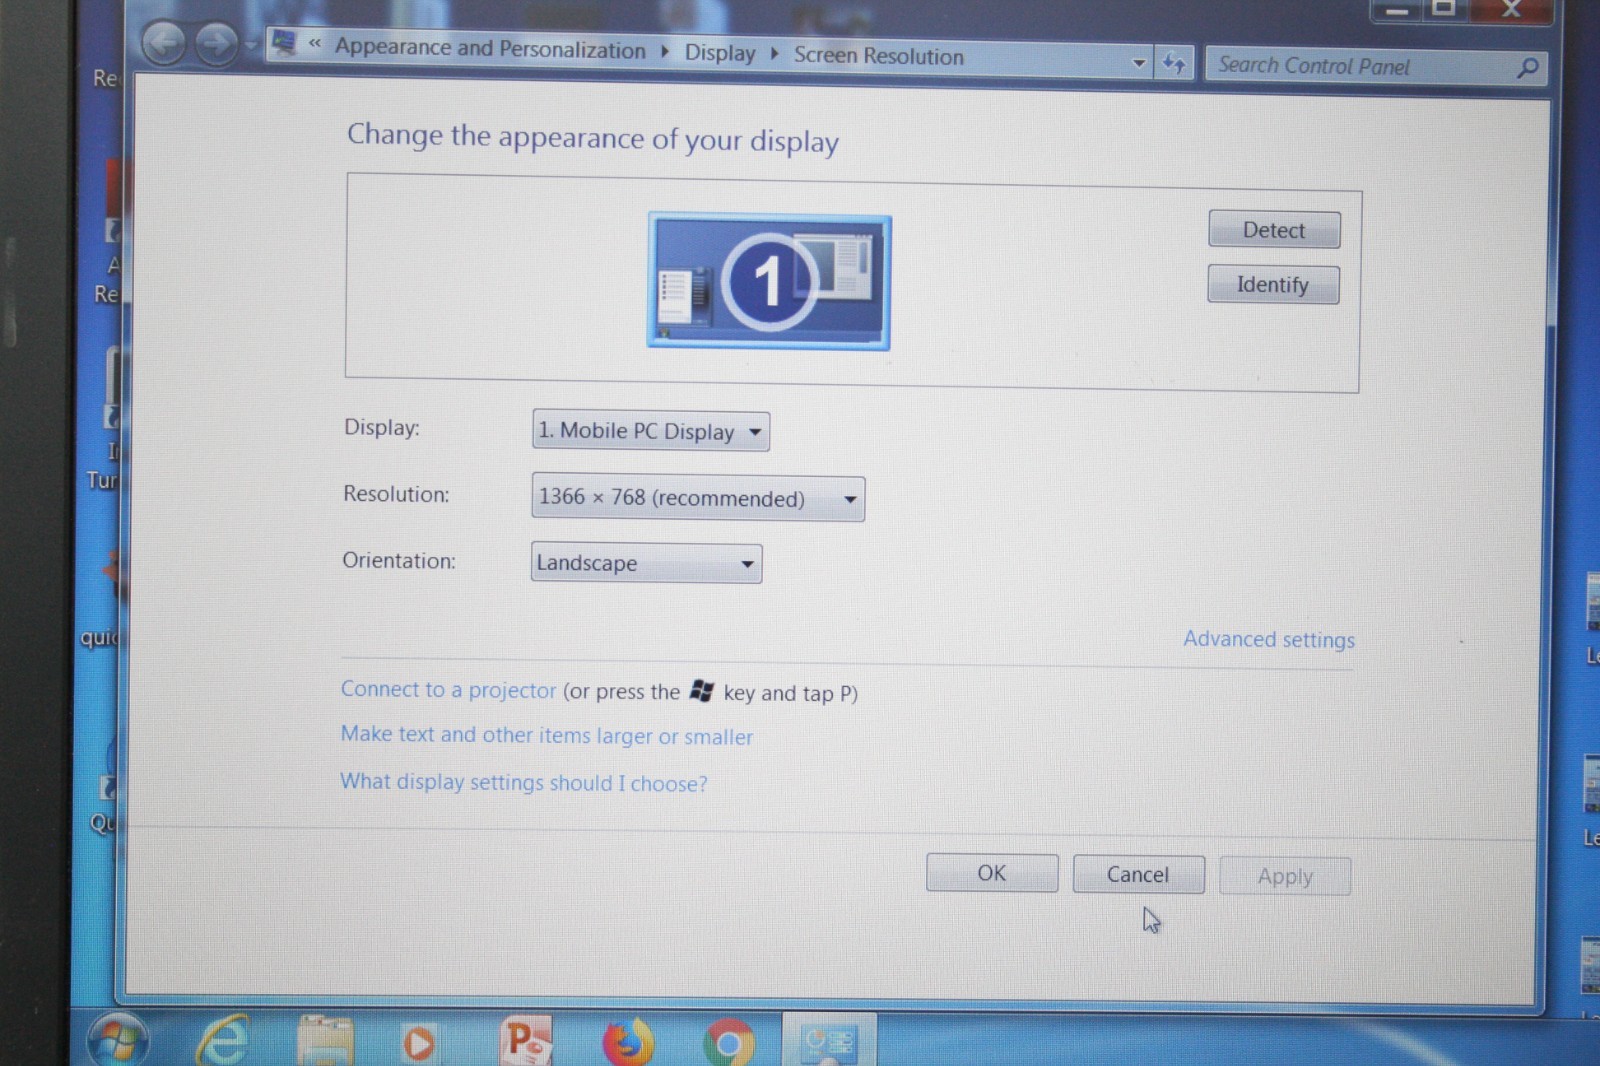Go to Appearance and Personalization breadcrumb
This screenshot has width=1600, height=1066.
click(x=490, y=48)
